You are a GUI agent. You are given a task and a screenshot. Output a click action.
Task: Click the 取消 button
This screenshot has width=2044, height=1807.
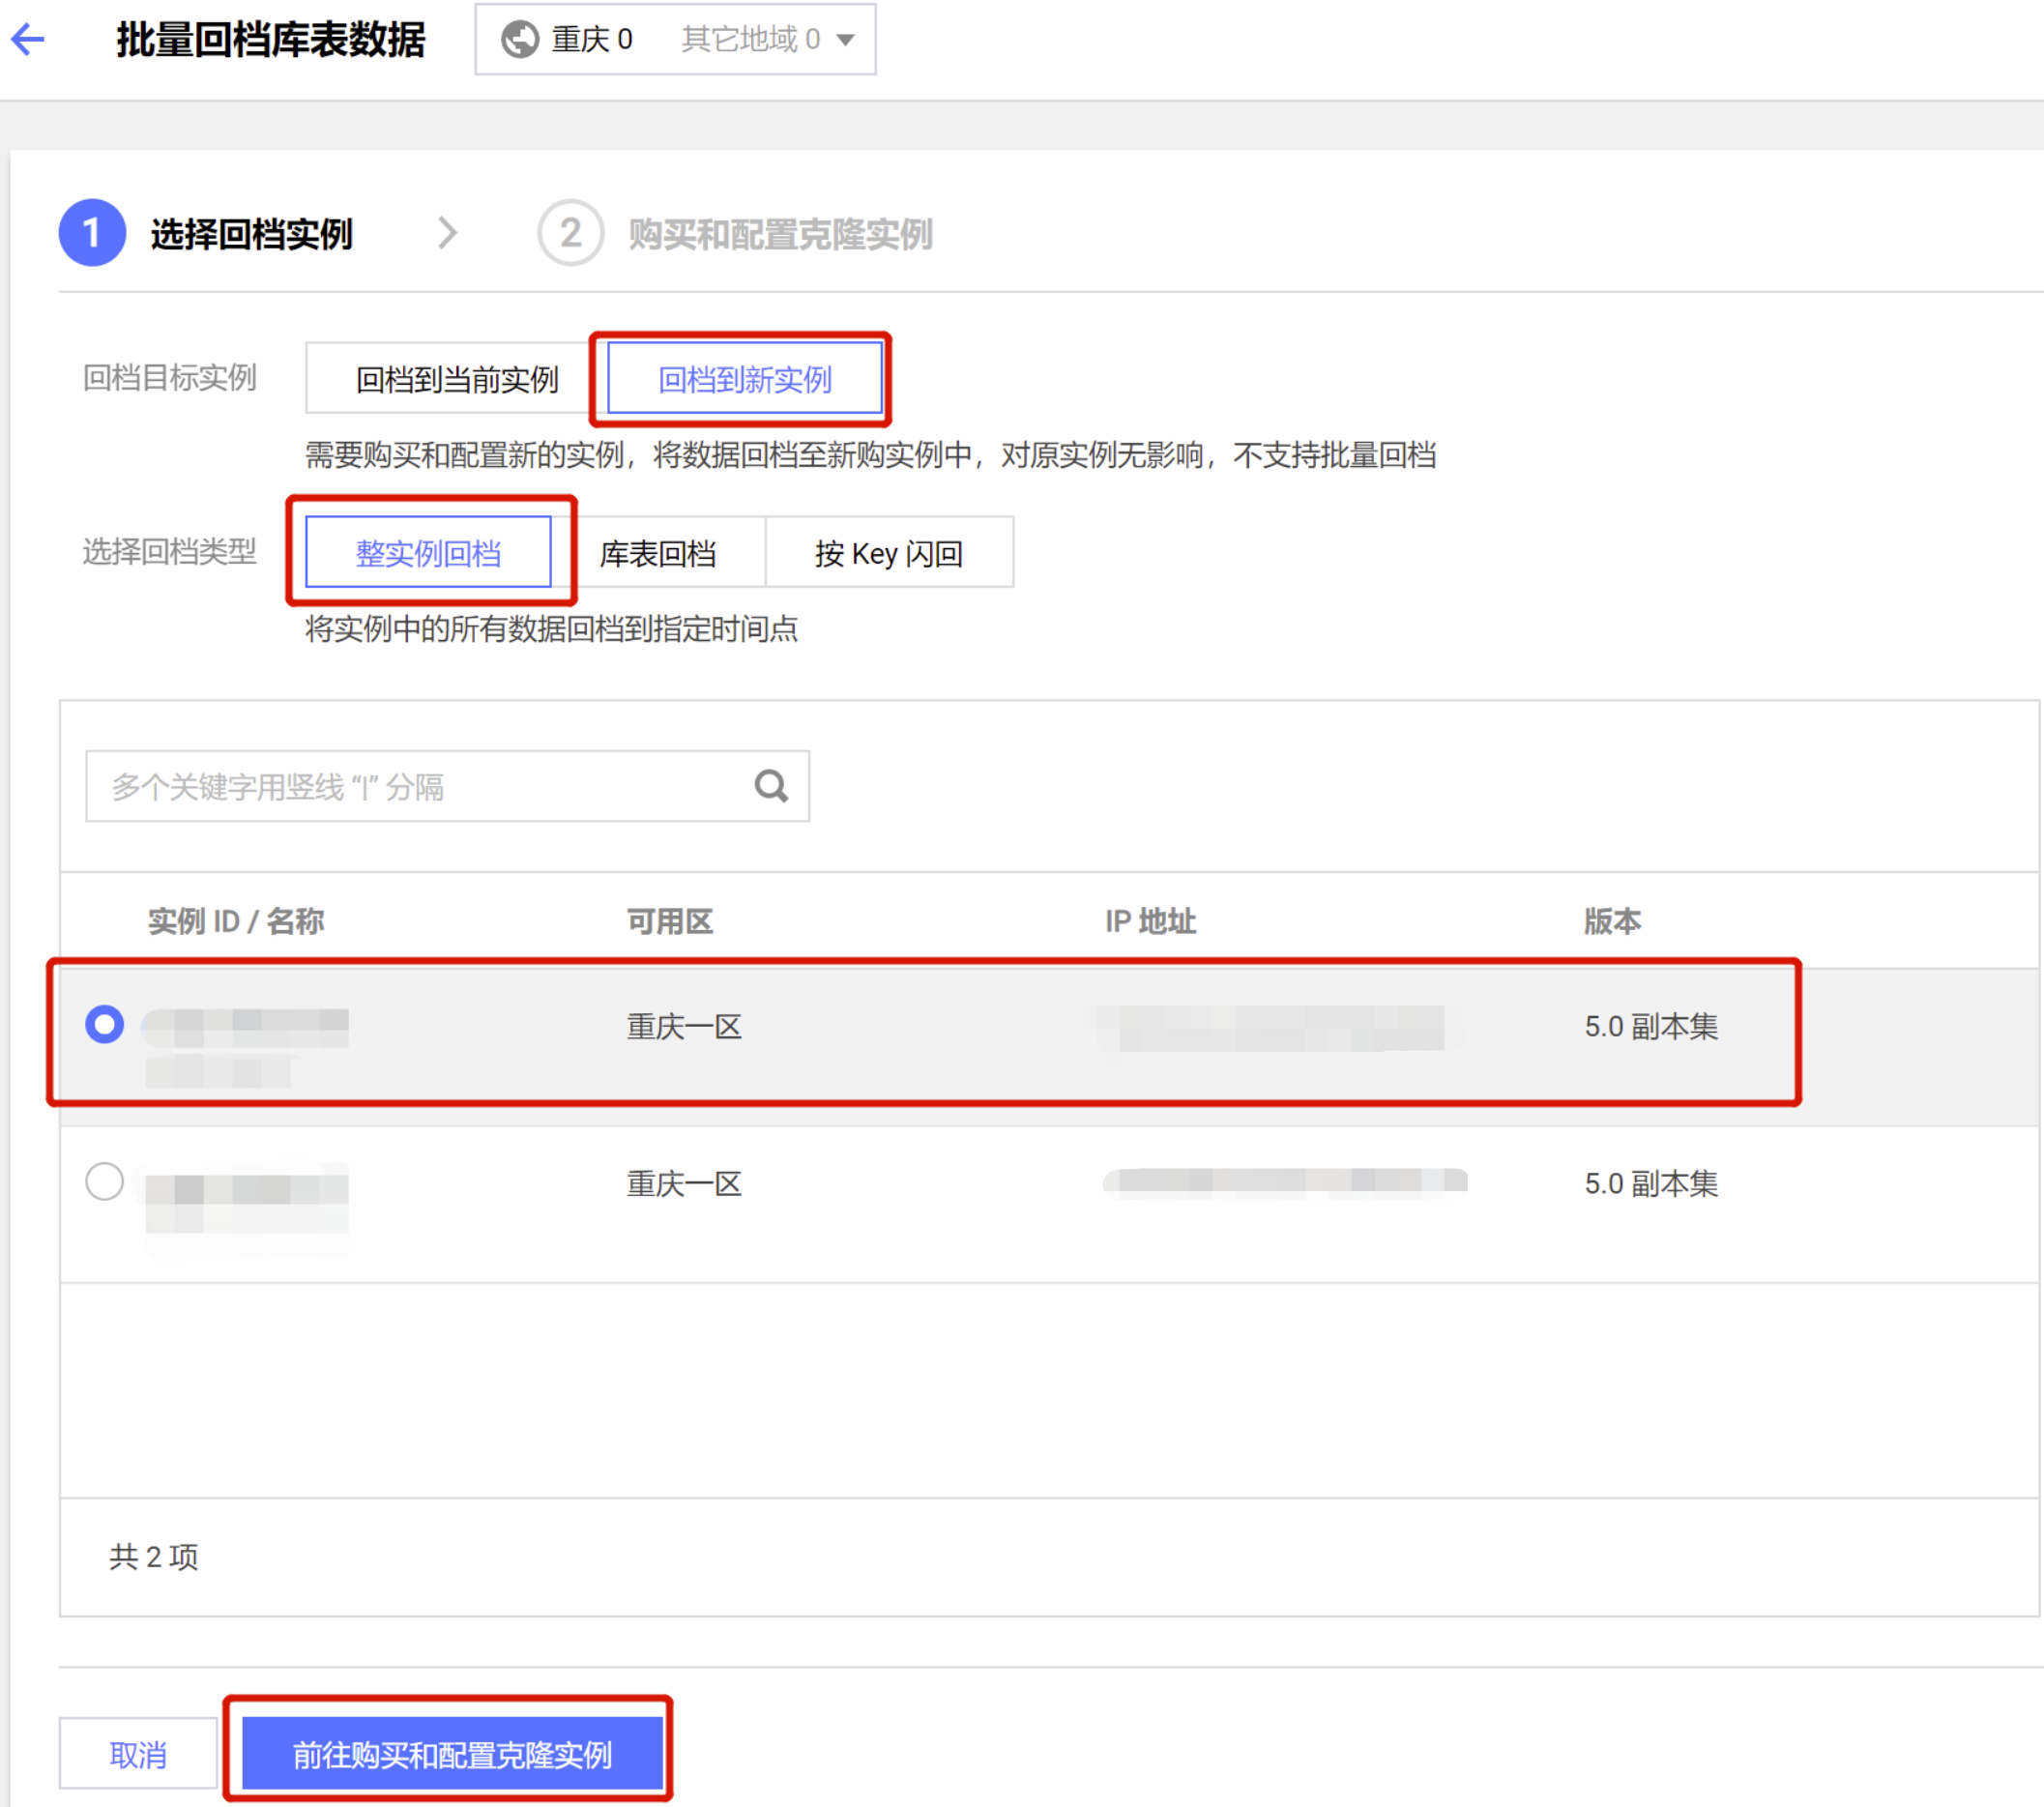click(138, 1754)
